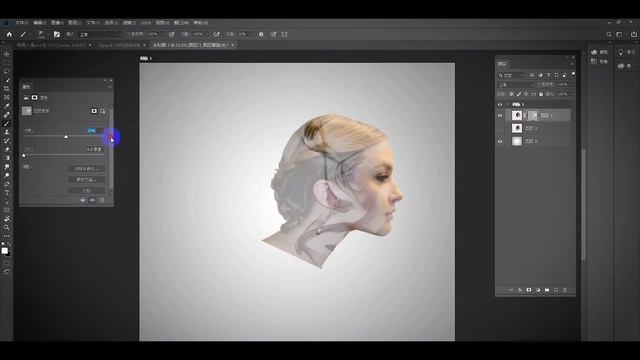Select the Lasso tool
This screenshot has height=360, width=640.
7,71
